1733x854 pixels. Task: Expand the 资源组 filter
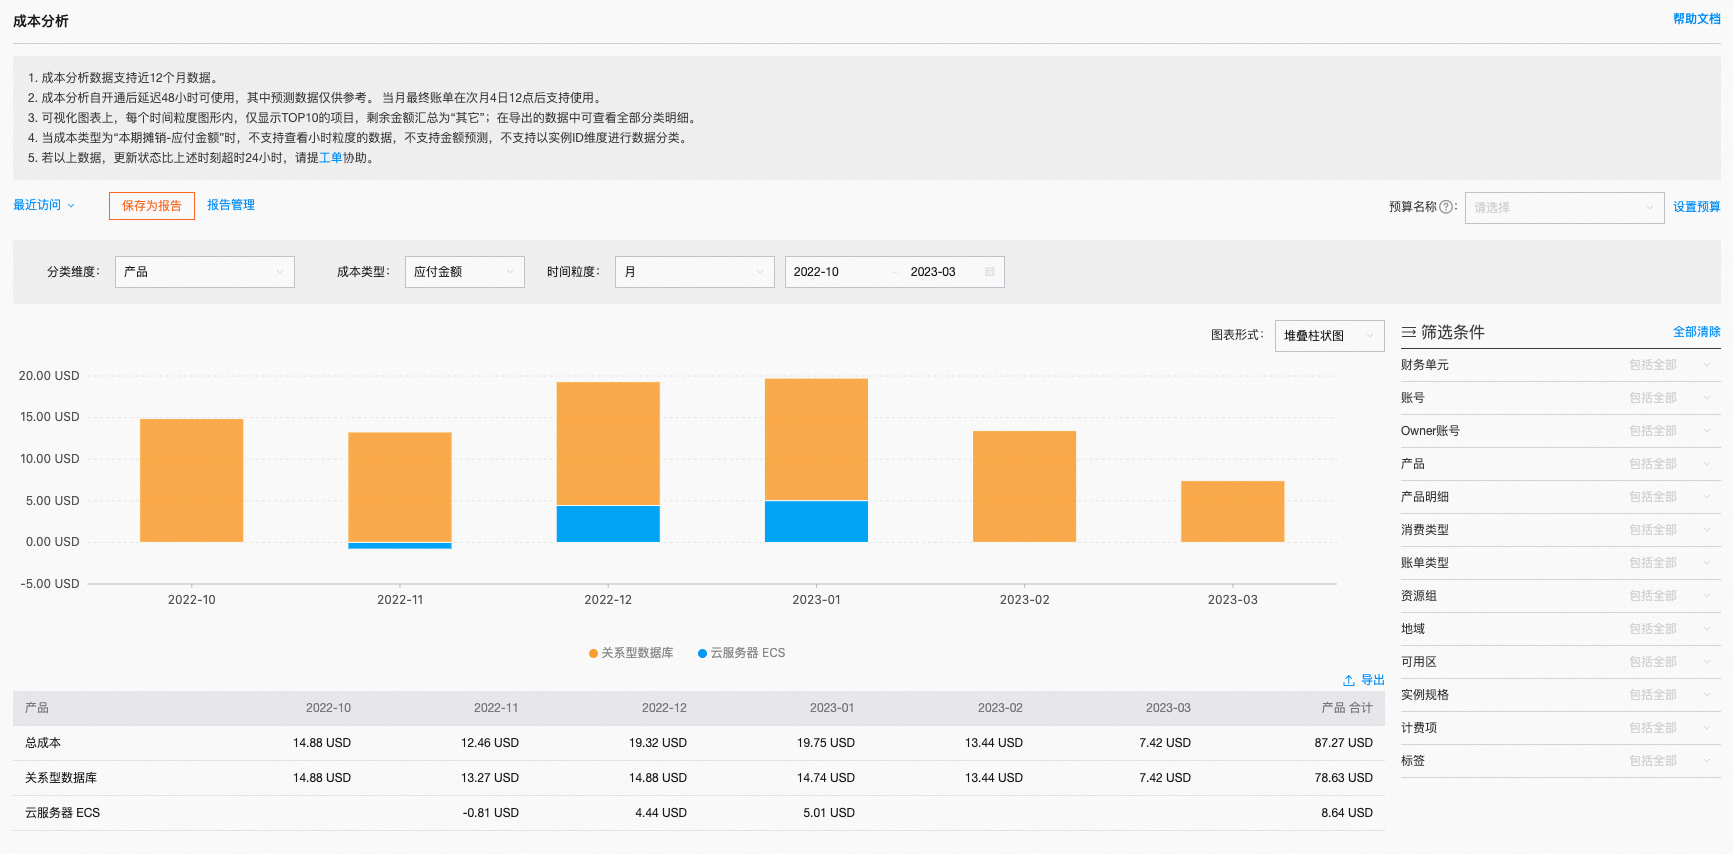pyautogui.click(x=1561, y=596)
